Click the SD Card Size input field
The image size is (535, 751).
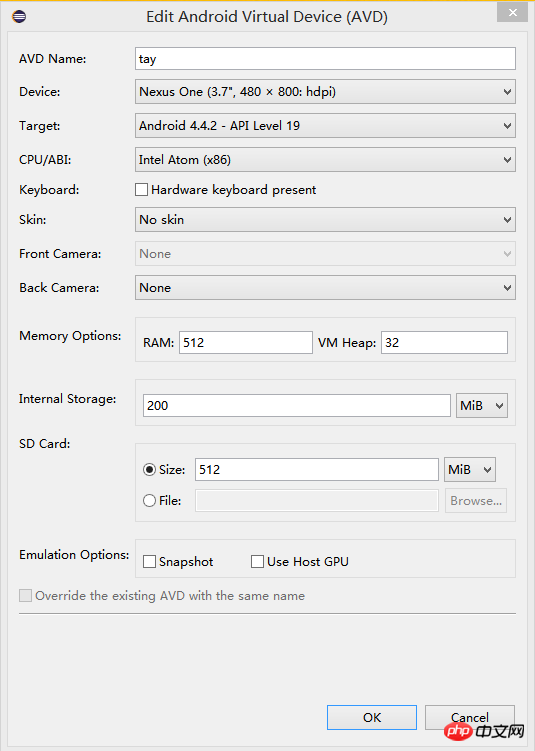[x=317, y=469]
